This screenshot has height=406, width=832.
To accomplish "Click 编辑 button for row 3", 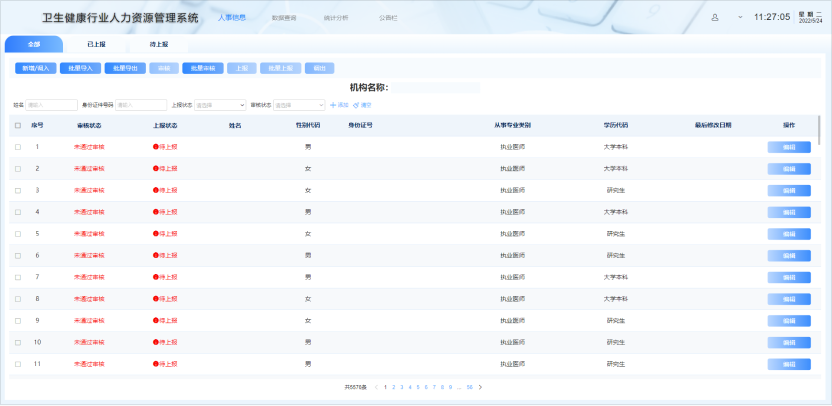I will coord(788,190).
